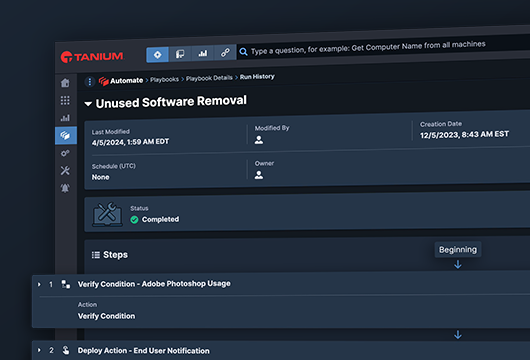Open the reporting chart sidebar icon
The image size is (530, 360).
click(65, 118)
